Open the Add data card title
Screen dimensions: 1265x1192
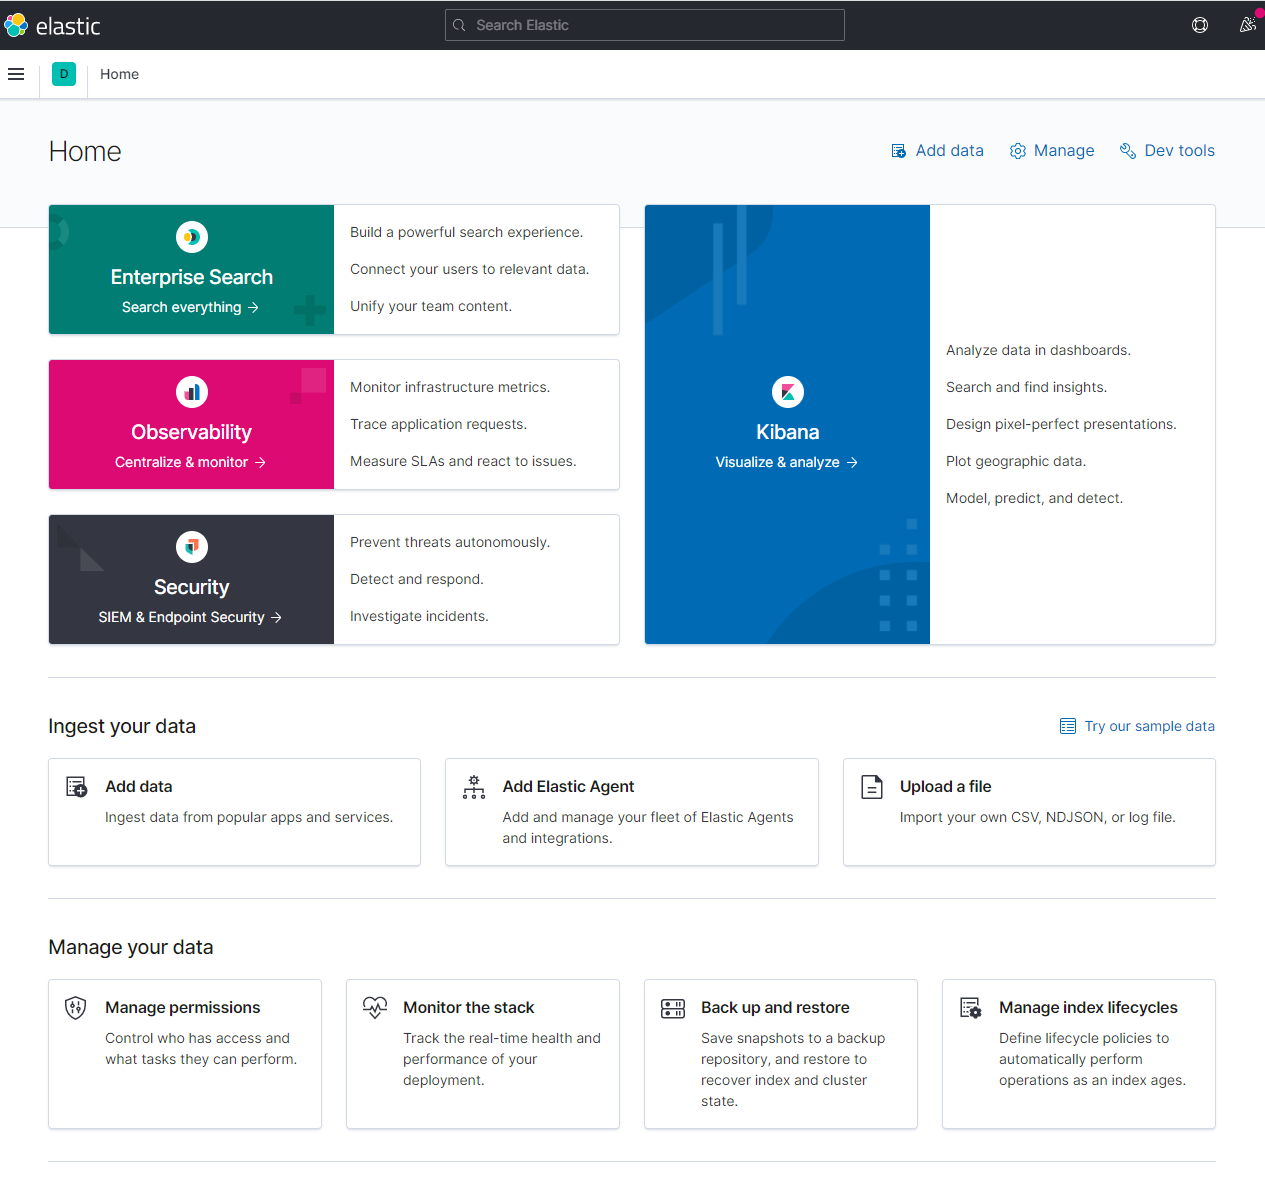(x=139, y=787)
